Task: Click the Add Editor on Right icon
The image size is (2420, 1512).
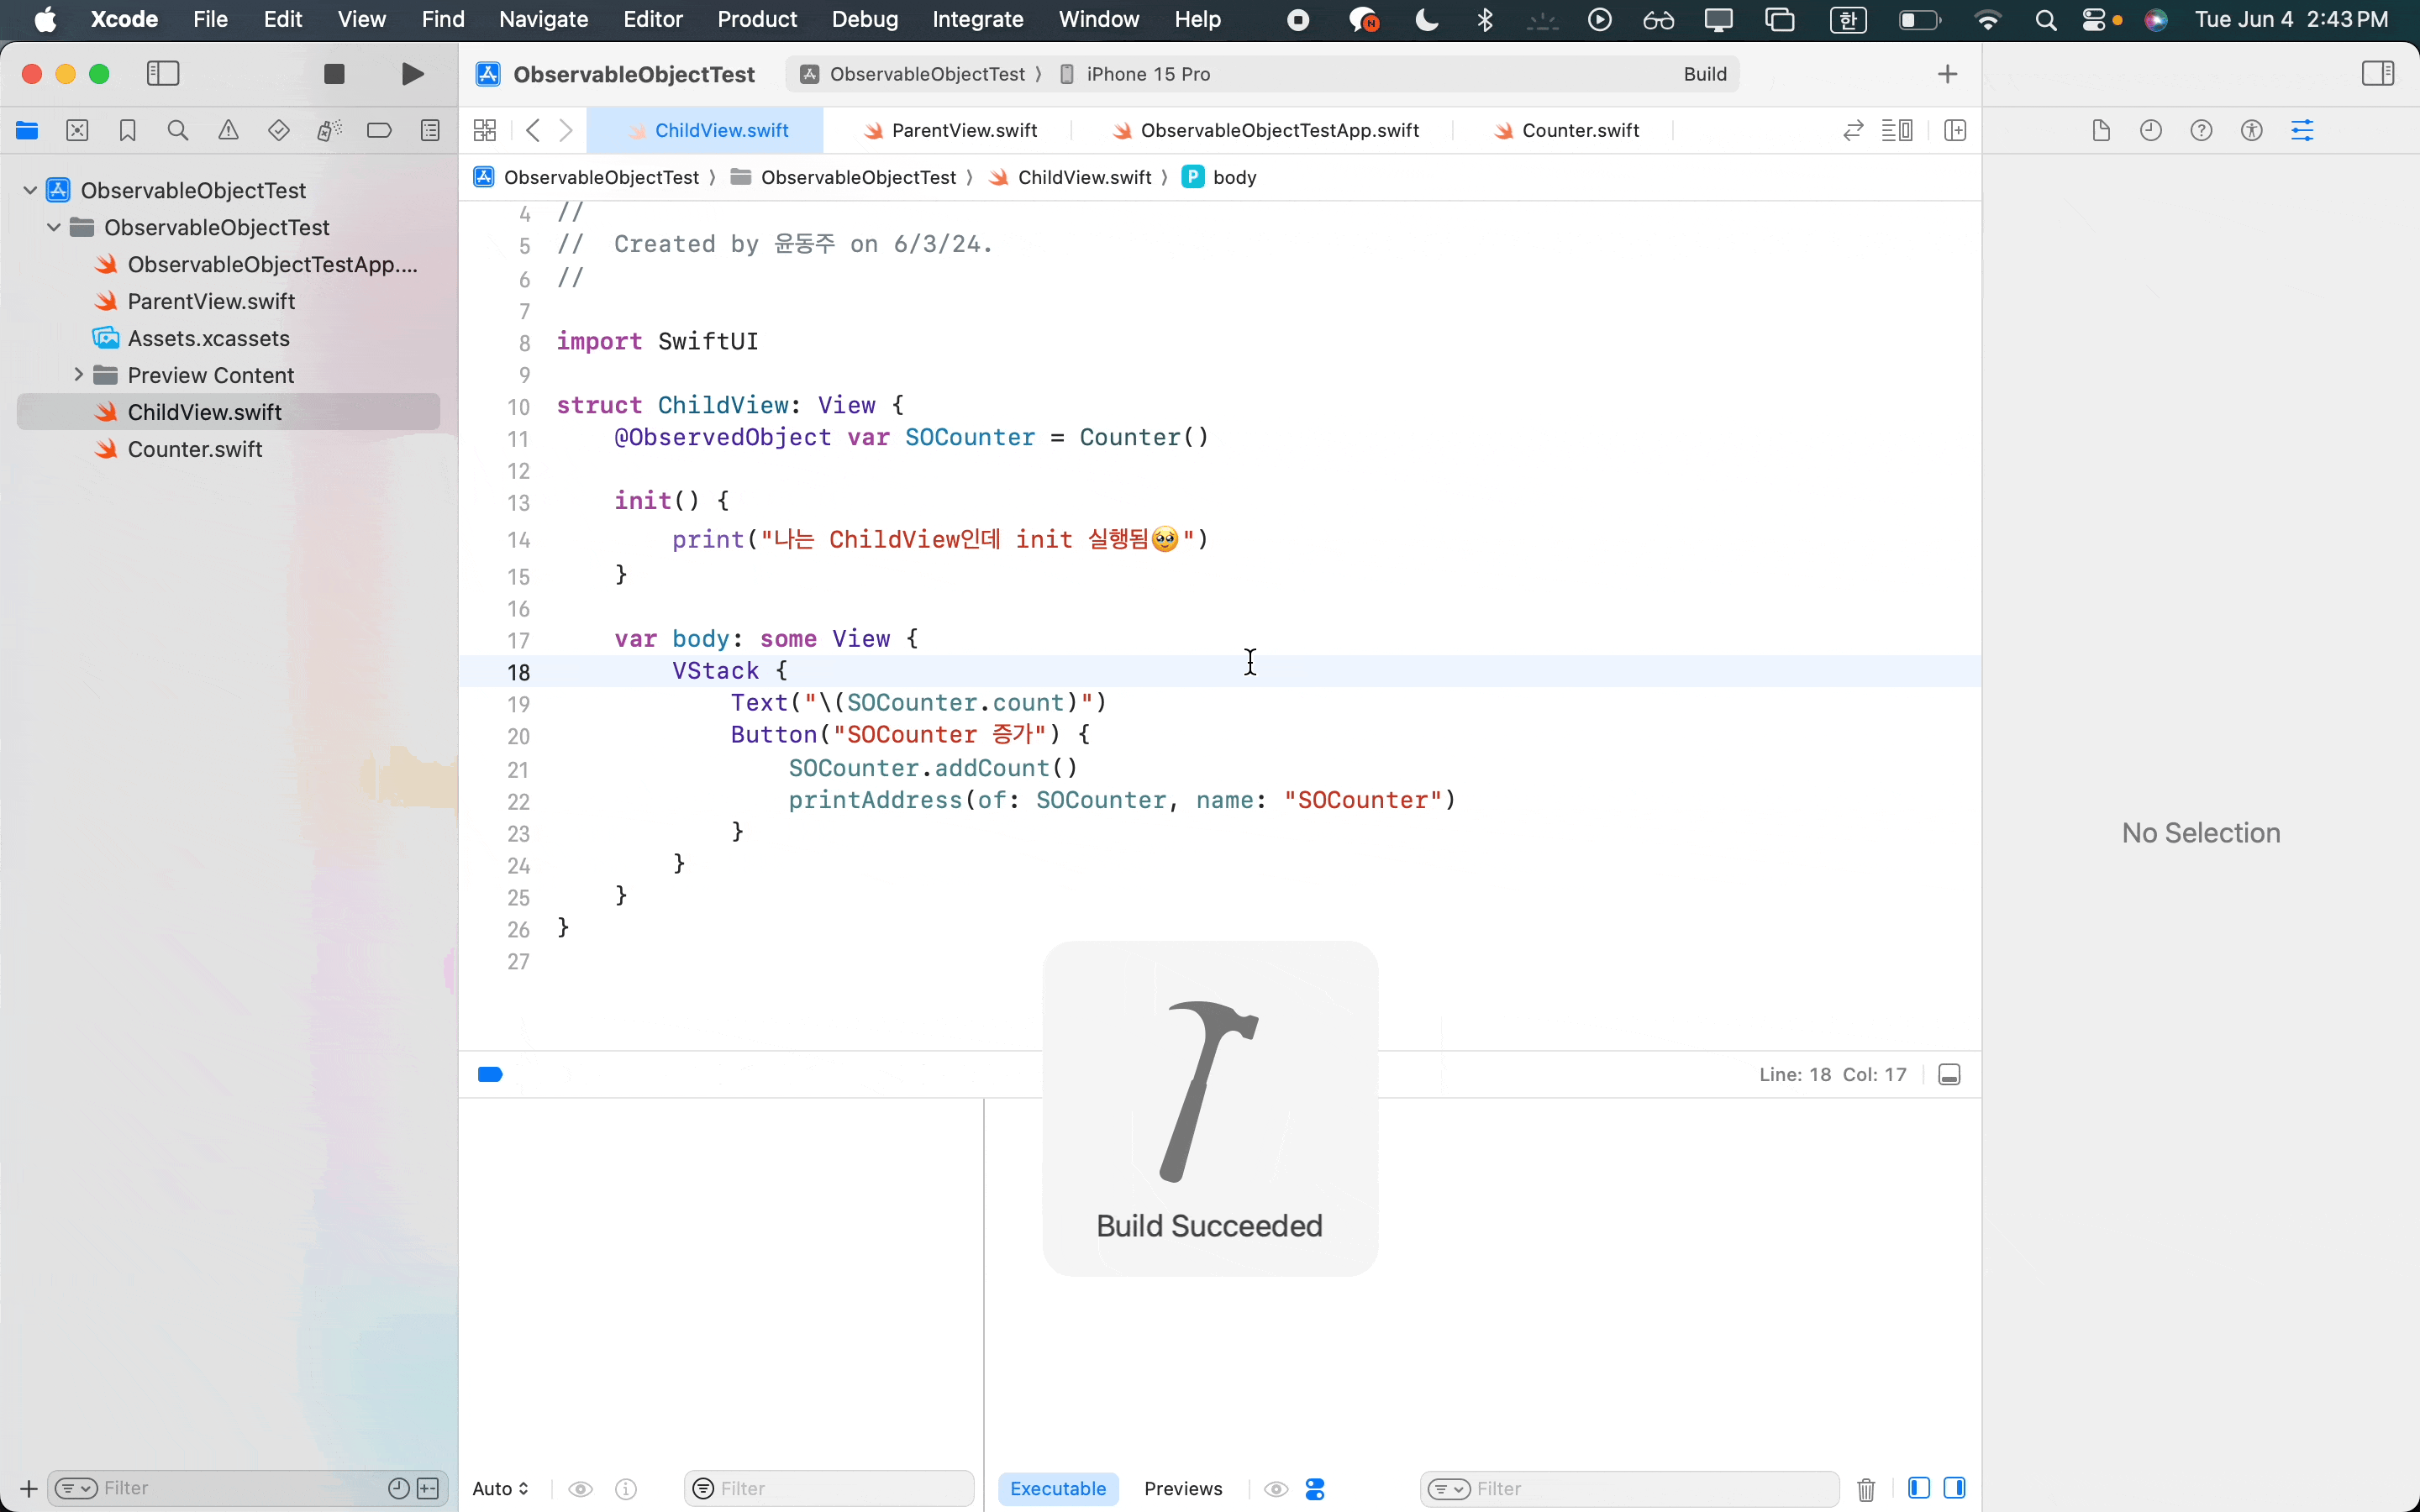Action: click(x=1955, y=130)
